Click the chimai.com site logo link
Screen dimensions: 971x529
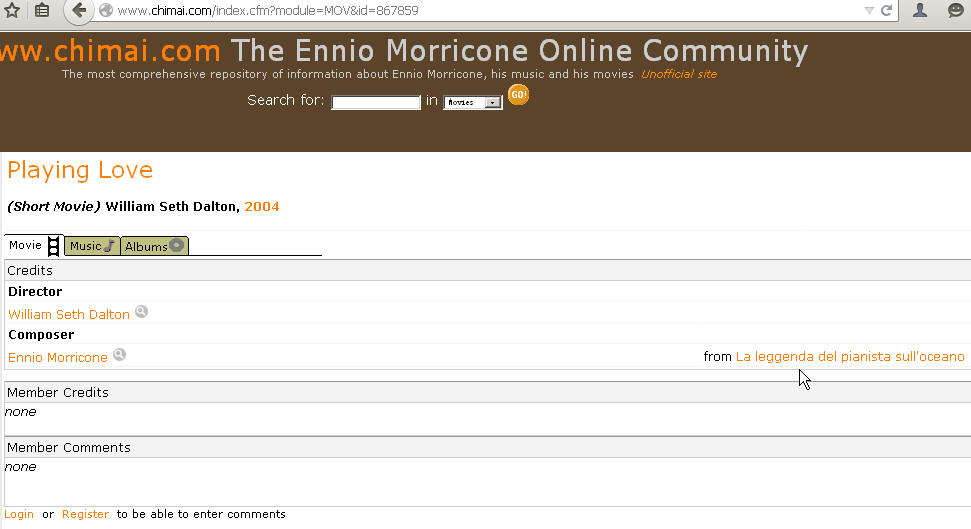pyautogui.click(x=110, y=51)
